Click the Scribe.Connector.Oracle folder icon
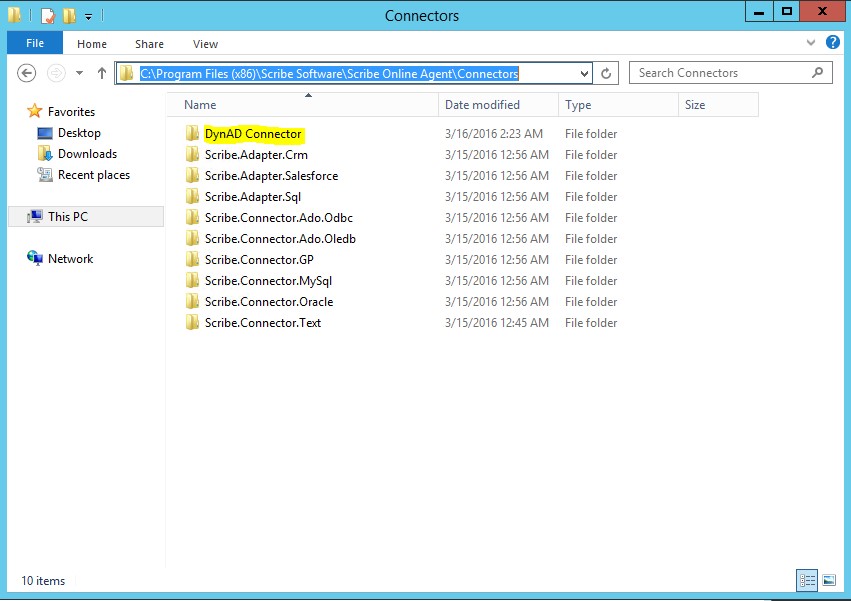Screen dimensions: 851x601 (192, 301)
